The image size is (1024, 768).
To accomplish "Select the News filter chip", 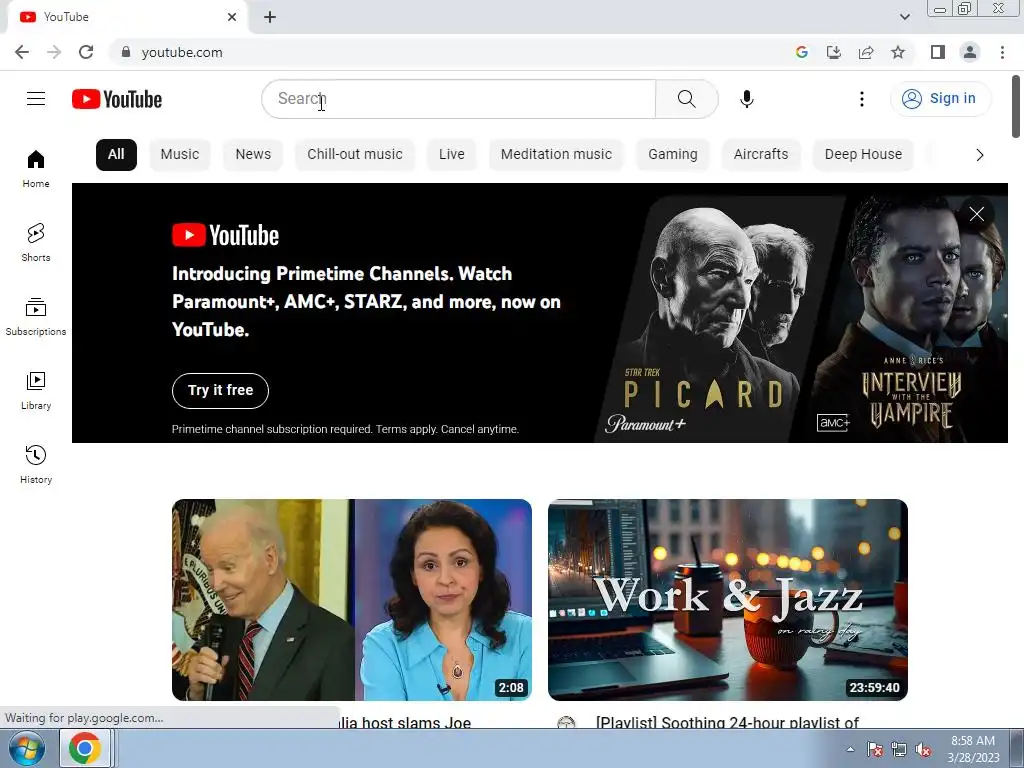I will pyautogui.click(x=253, y=155).
